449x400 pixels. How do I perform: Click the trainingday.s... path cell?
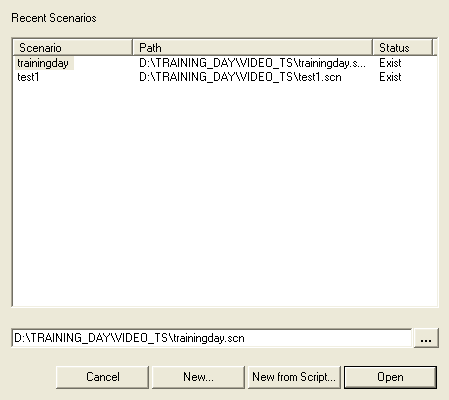(x=252, y=63)
